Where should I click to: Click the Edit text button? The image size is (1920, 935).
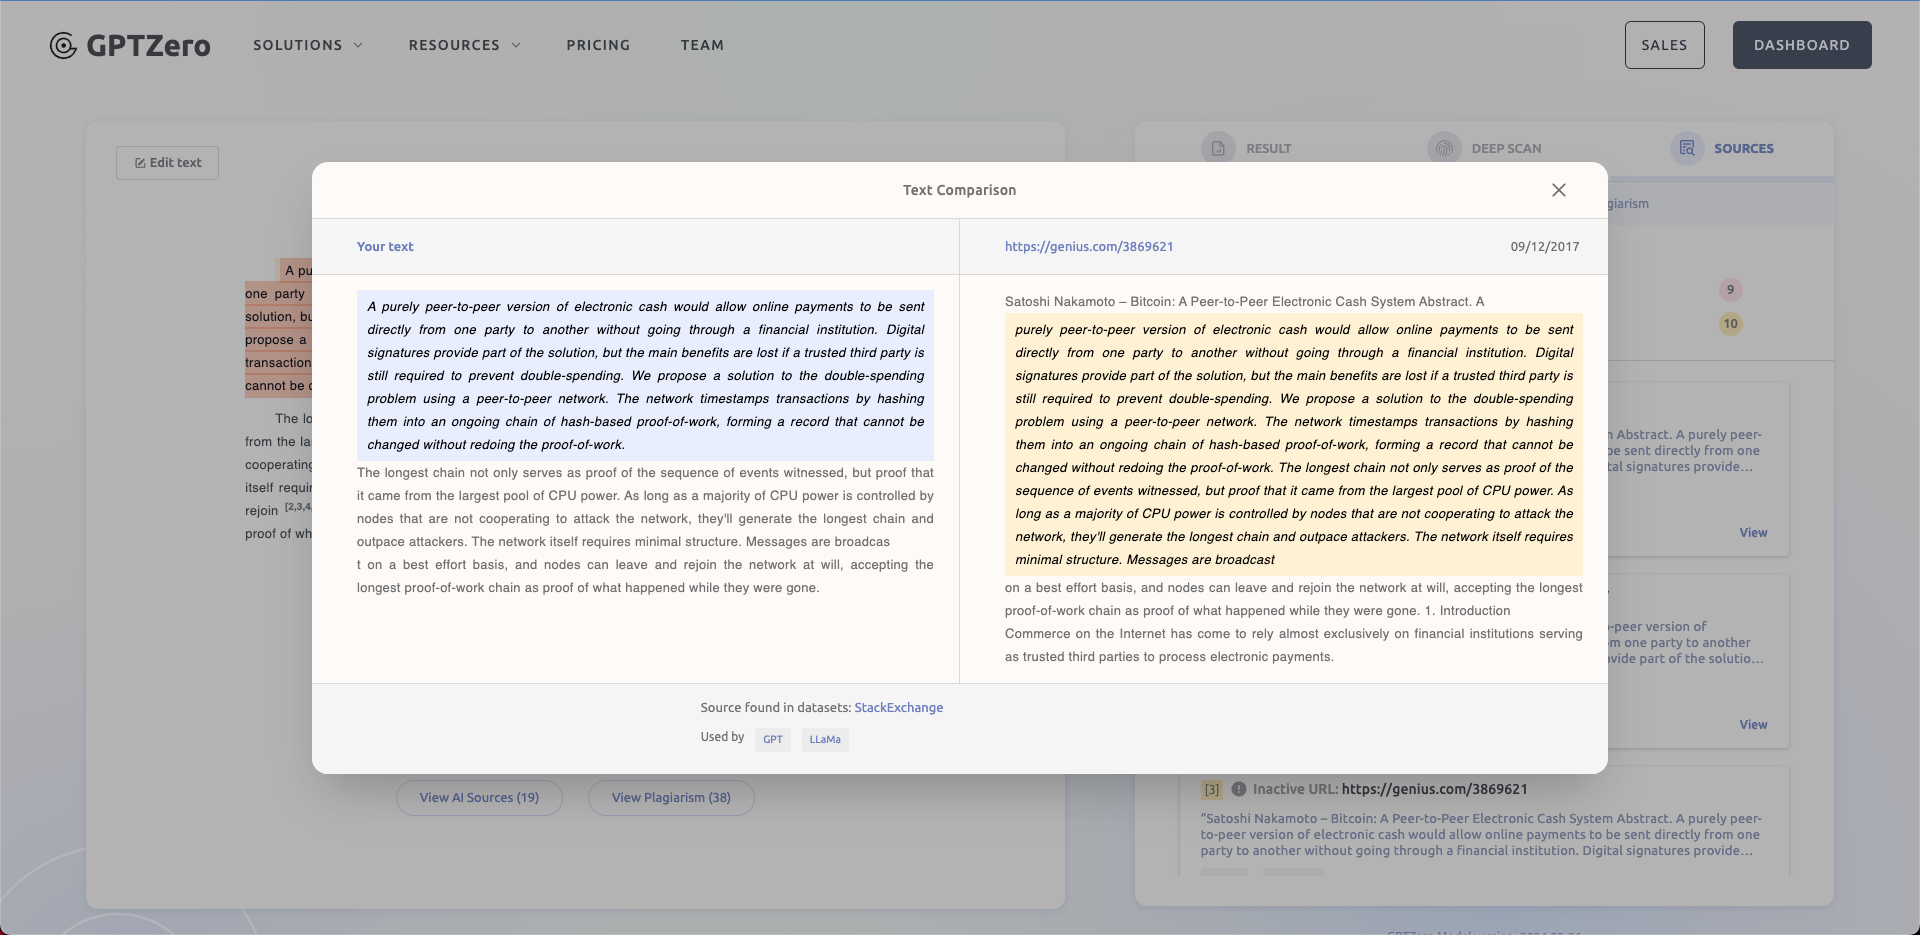[167, 163]
